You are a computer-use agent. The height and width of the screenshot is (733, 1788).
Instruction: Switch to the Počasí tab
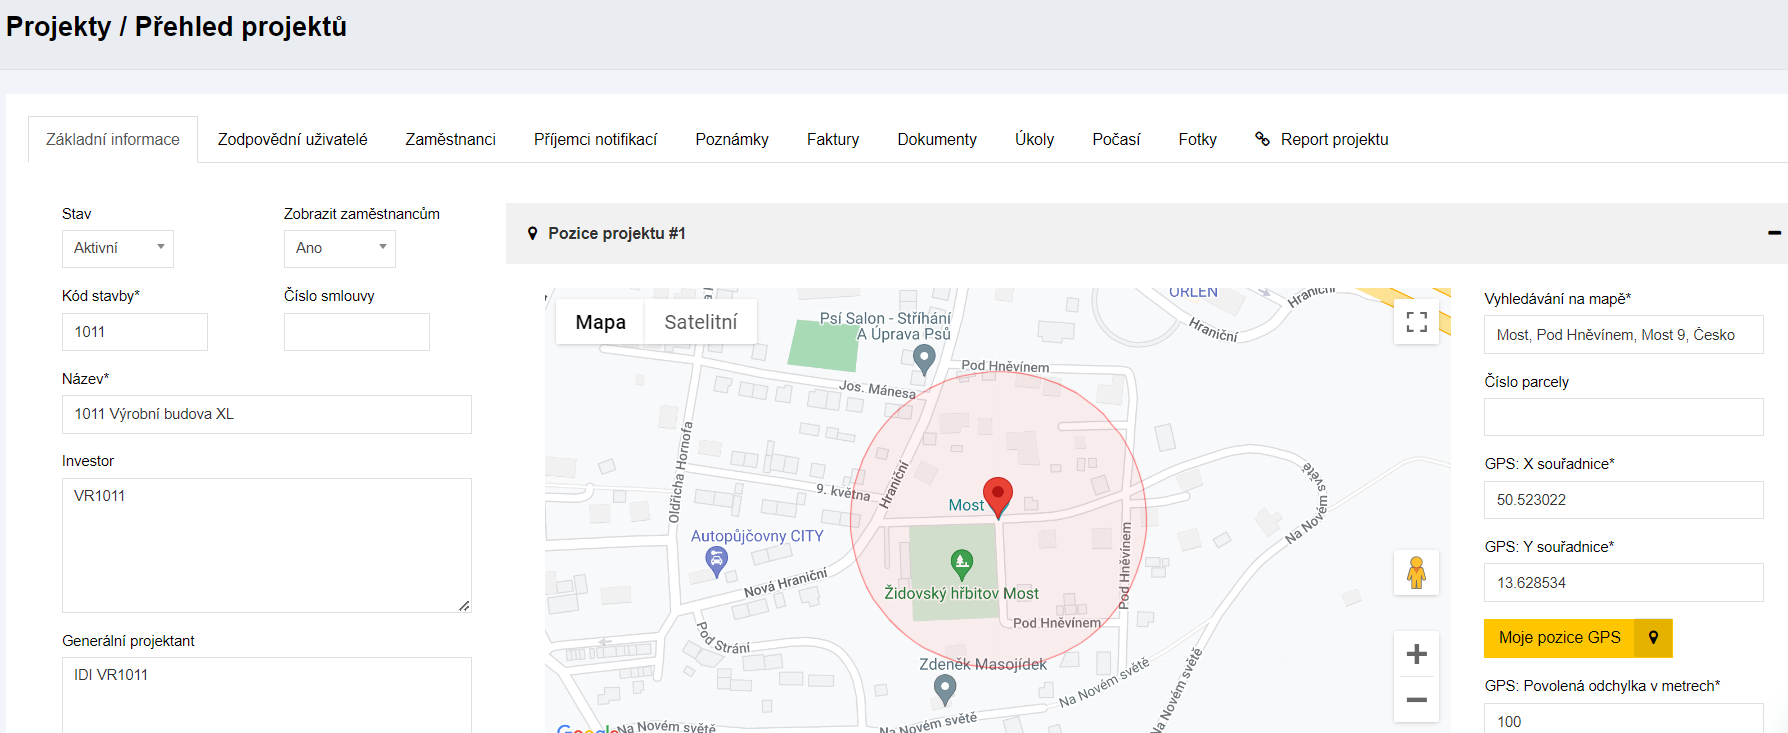coord(1115,140)
